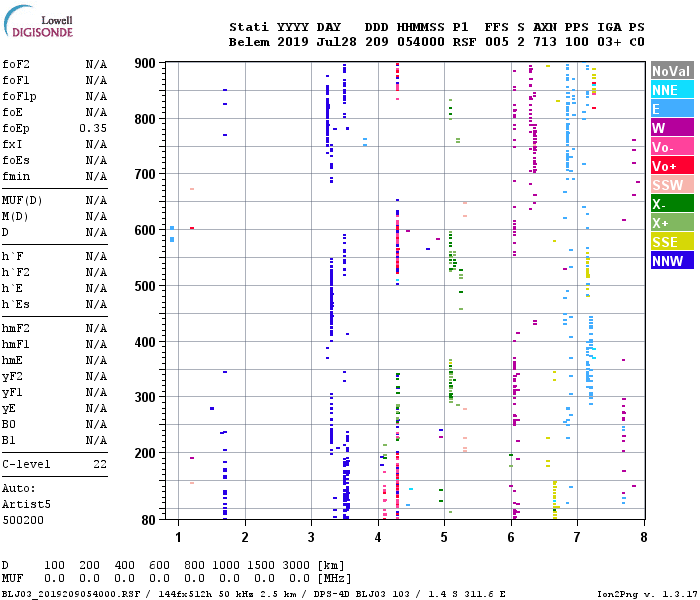
Task: Select the W legend color swatch
Action: point(672,128)
